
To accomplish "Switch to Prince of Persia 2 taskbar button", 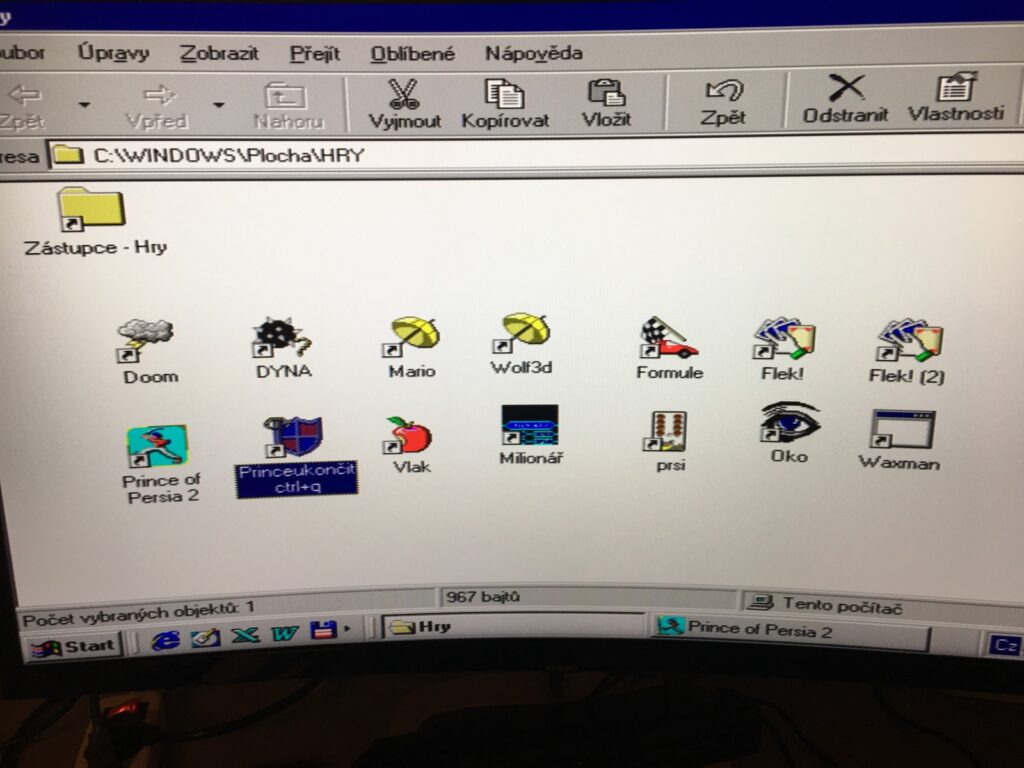I will (x=789, y=631).
